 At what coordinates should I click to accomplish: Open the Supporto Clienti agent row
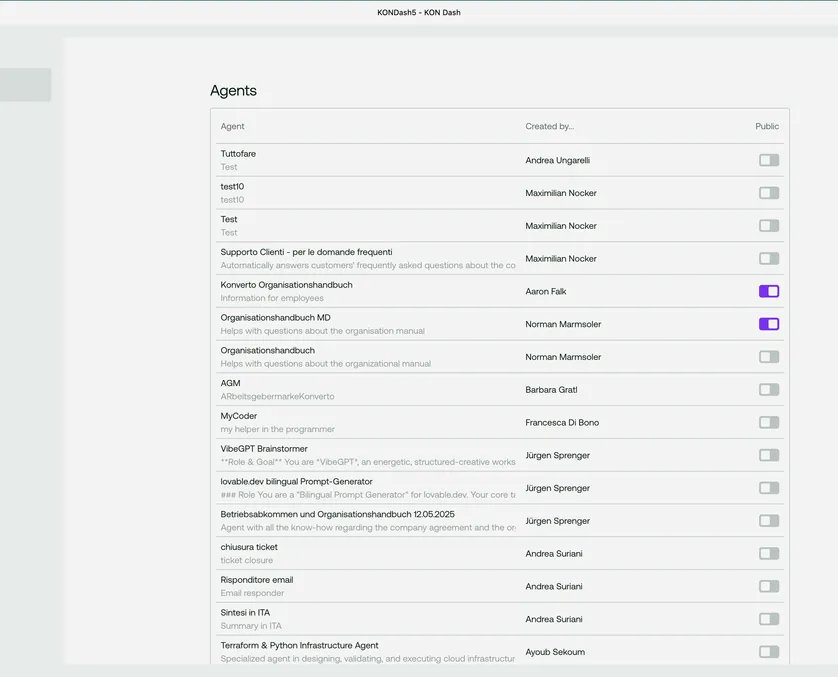click(x=306, y=252)
